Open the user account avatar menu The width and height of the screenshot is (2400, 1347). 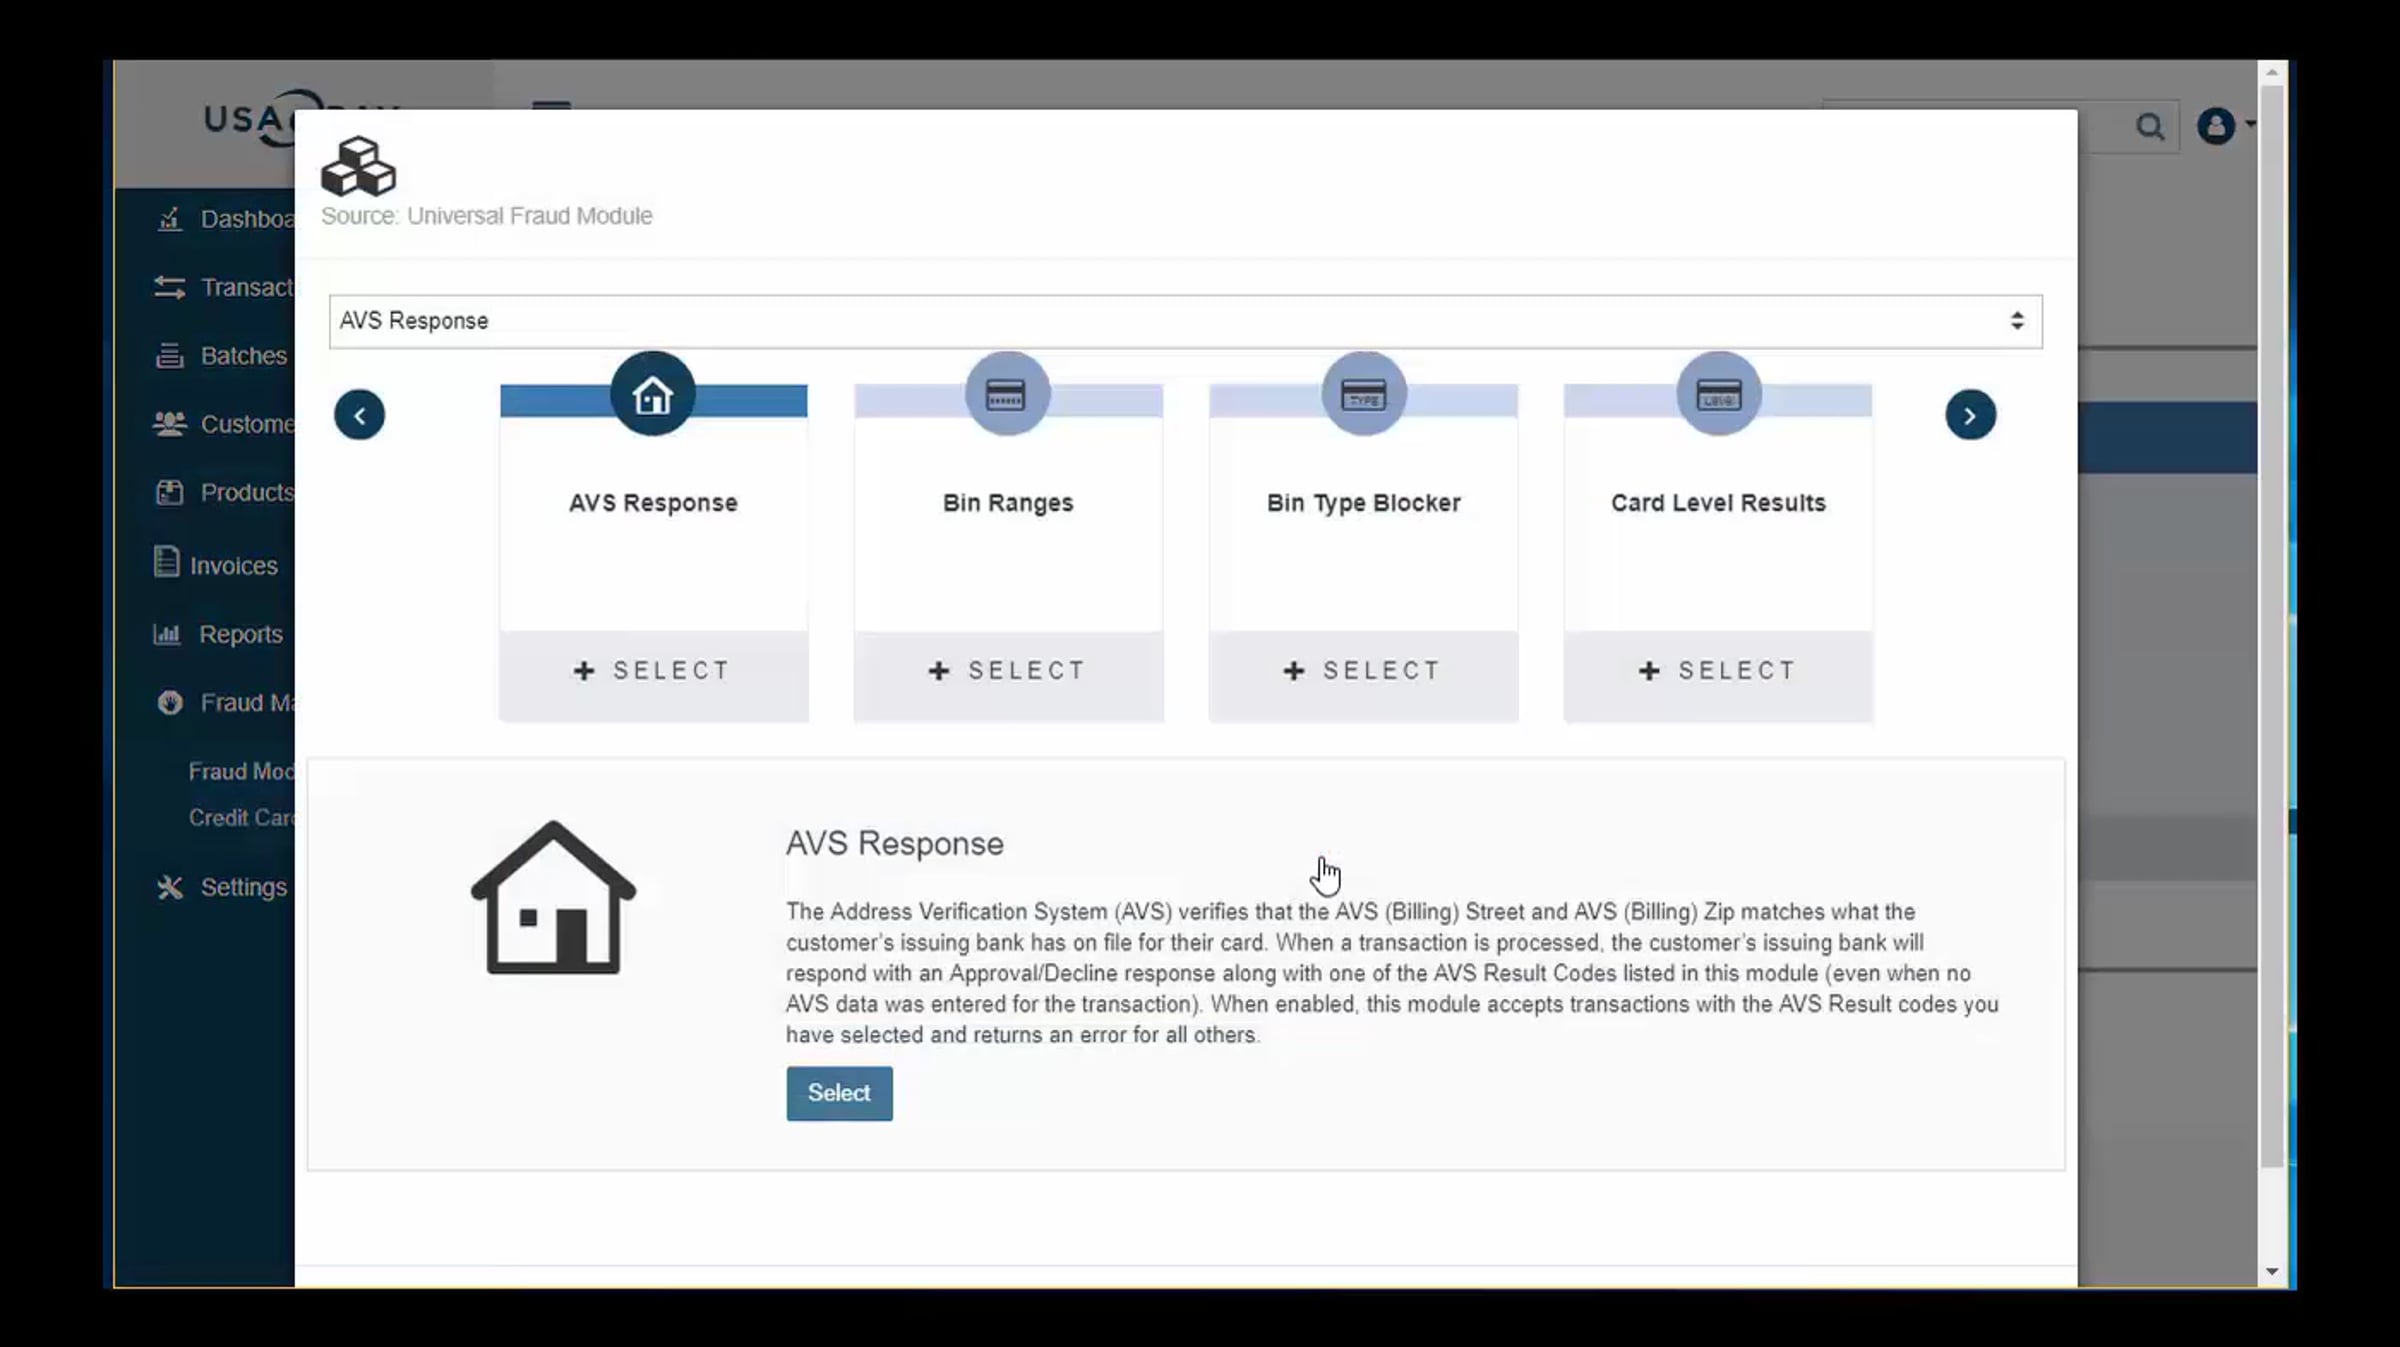[2217, 126]
